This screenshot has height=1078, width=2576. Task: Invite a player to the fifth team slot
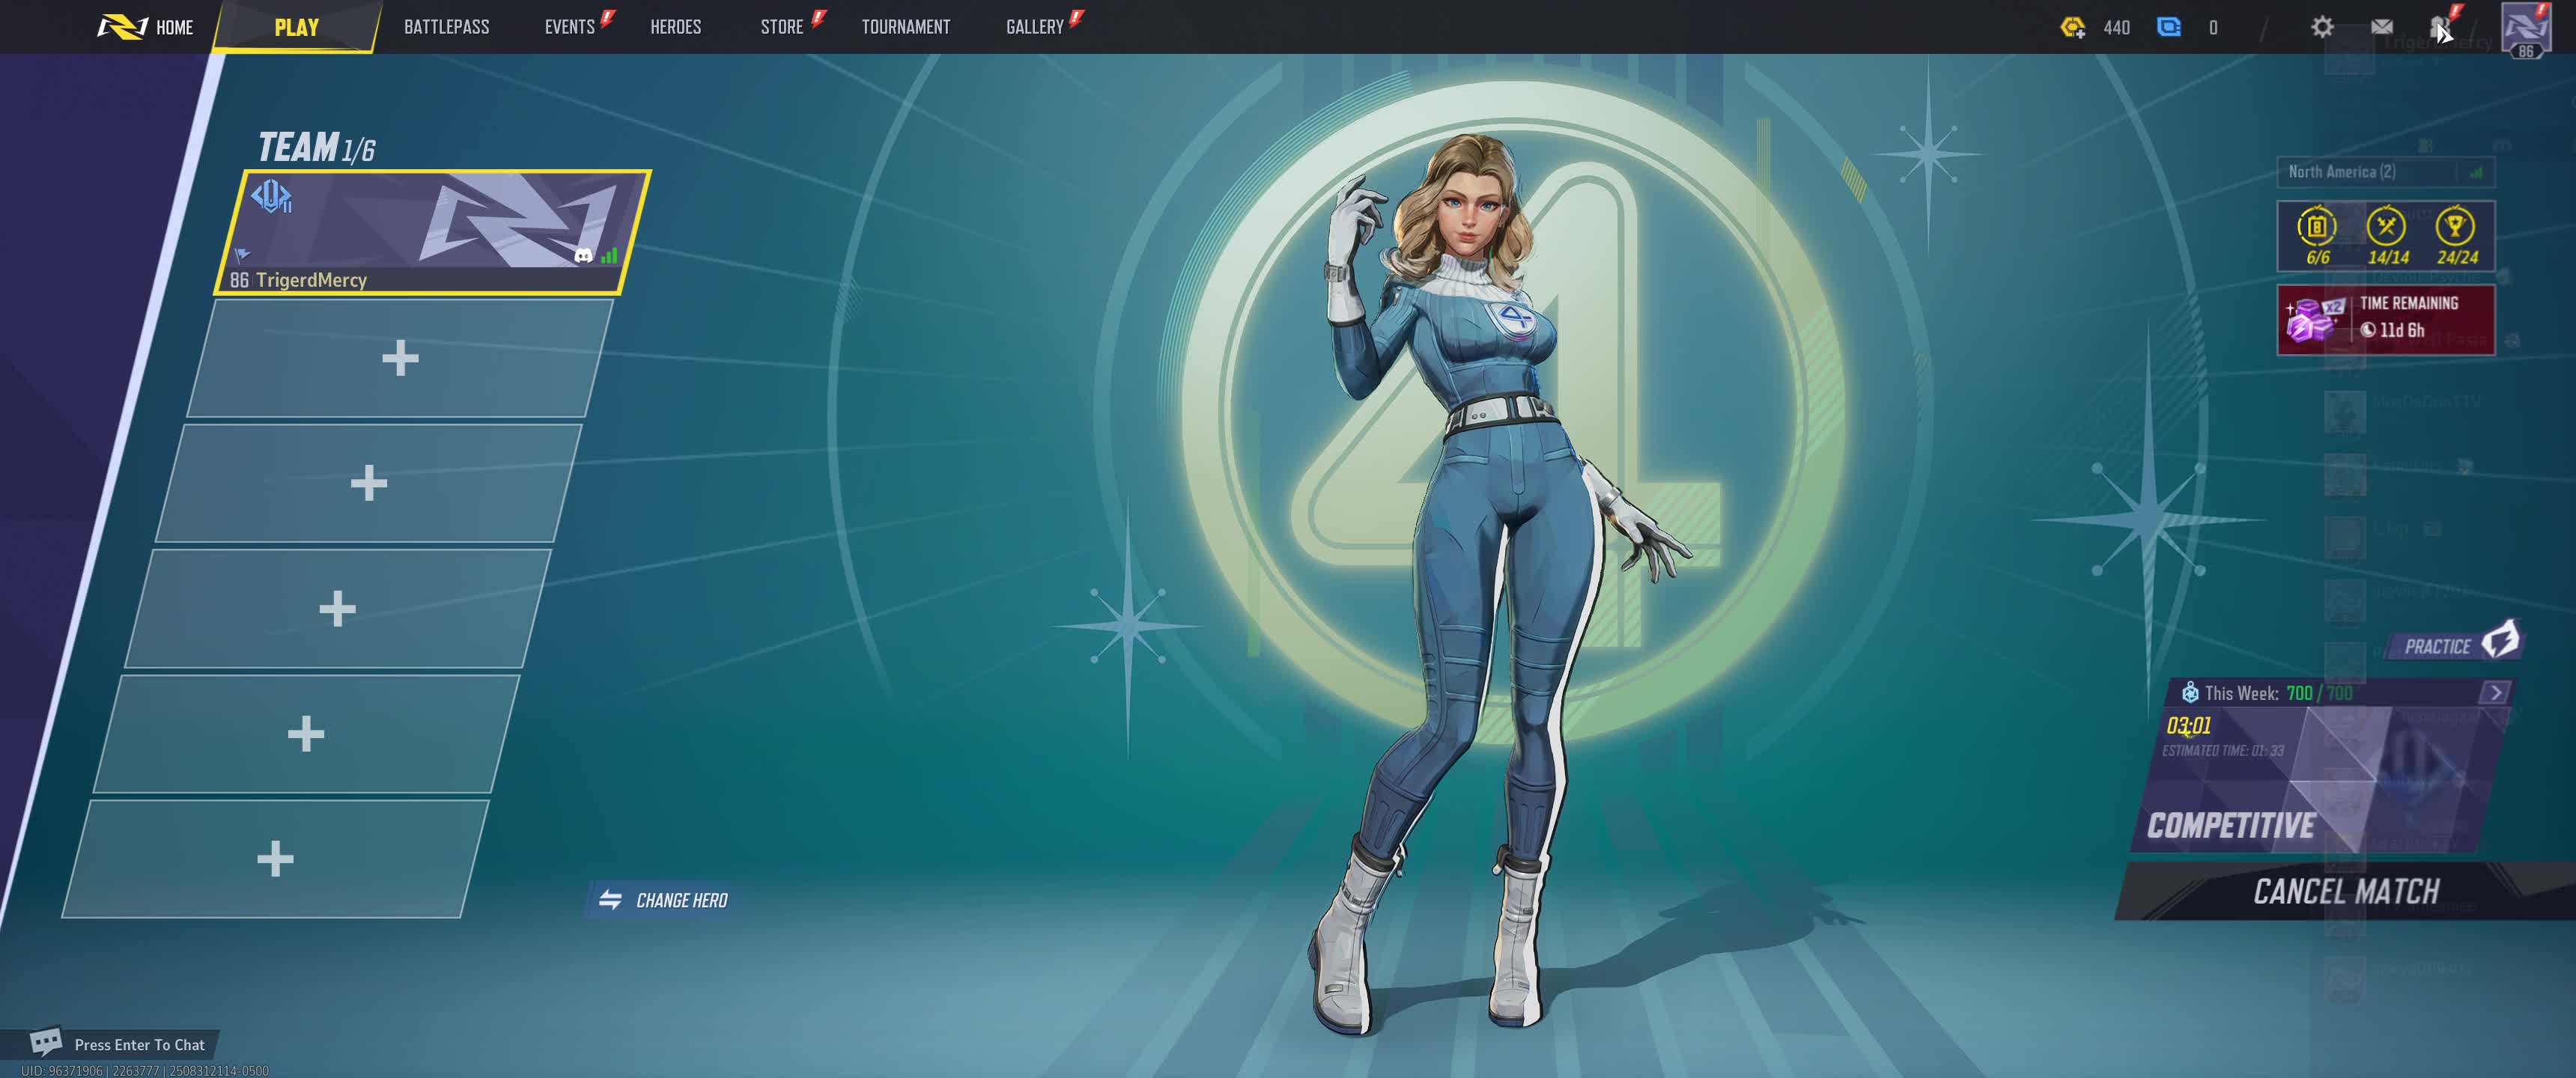[x=306, y=733]
